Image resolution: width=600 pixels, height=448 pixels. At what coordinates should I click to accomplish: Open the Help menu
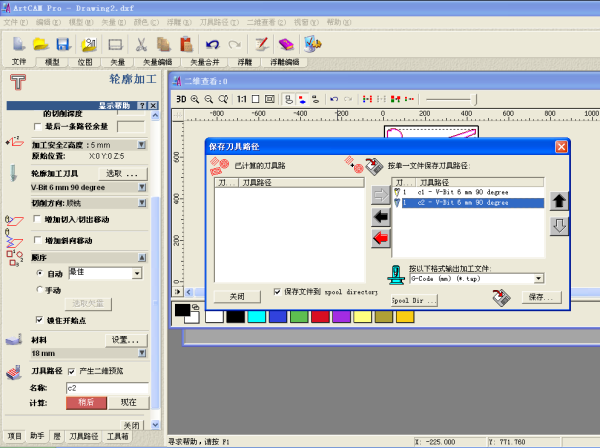pyautogui.click(x=338, y=22)
